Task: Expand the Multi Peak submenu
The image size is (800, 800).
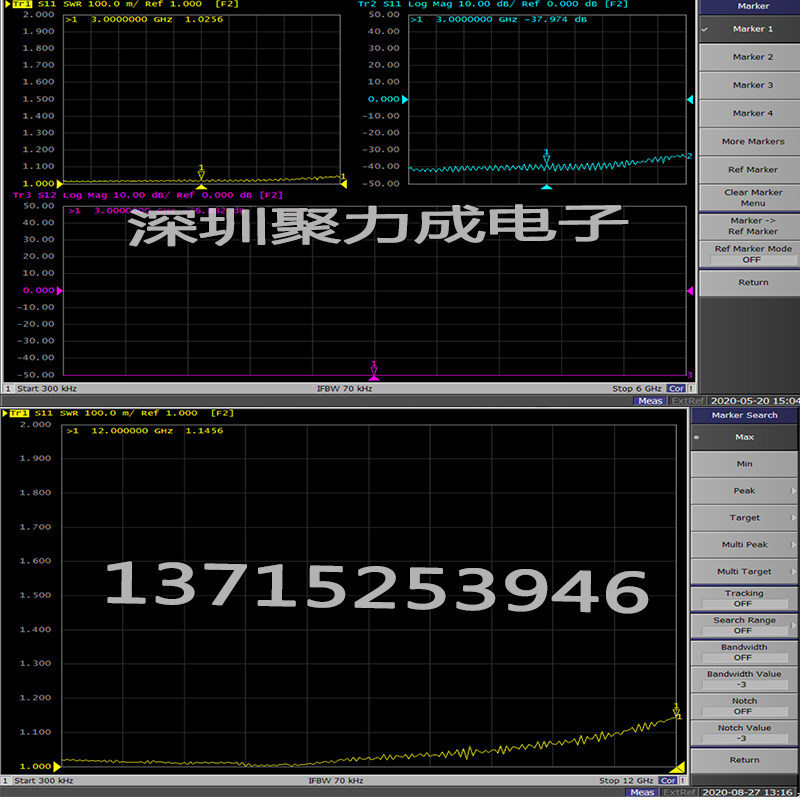Action: pyautogui.click(x=744, y=545)
